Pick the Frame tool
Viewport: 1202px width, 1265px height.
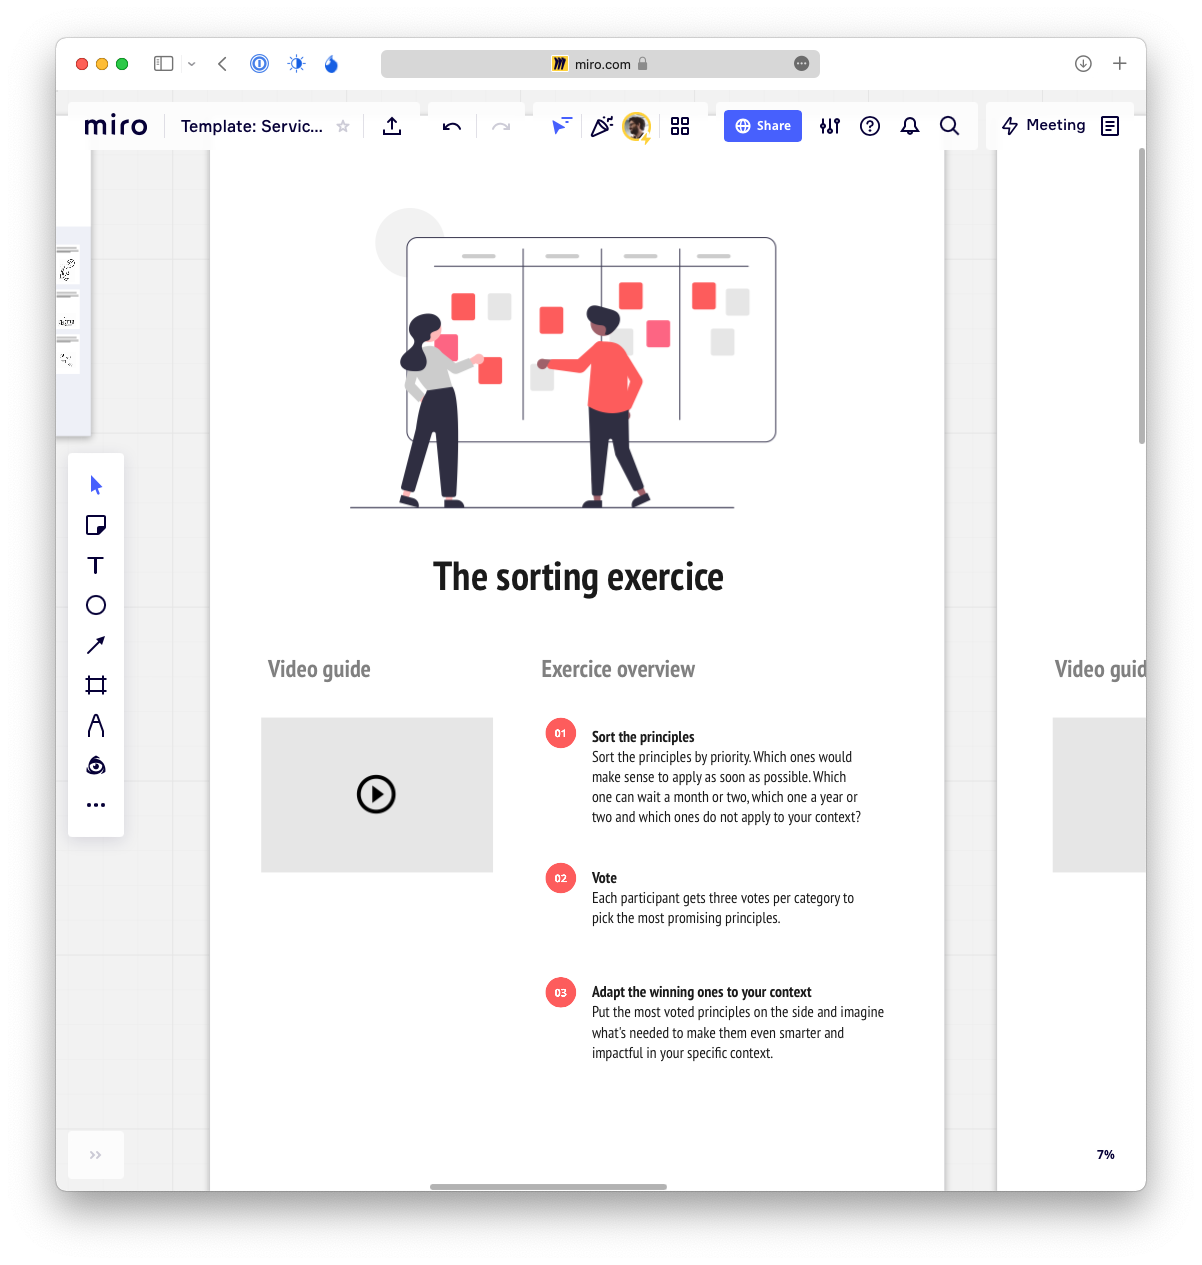[96, 685]
